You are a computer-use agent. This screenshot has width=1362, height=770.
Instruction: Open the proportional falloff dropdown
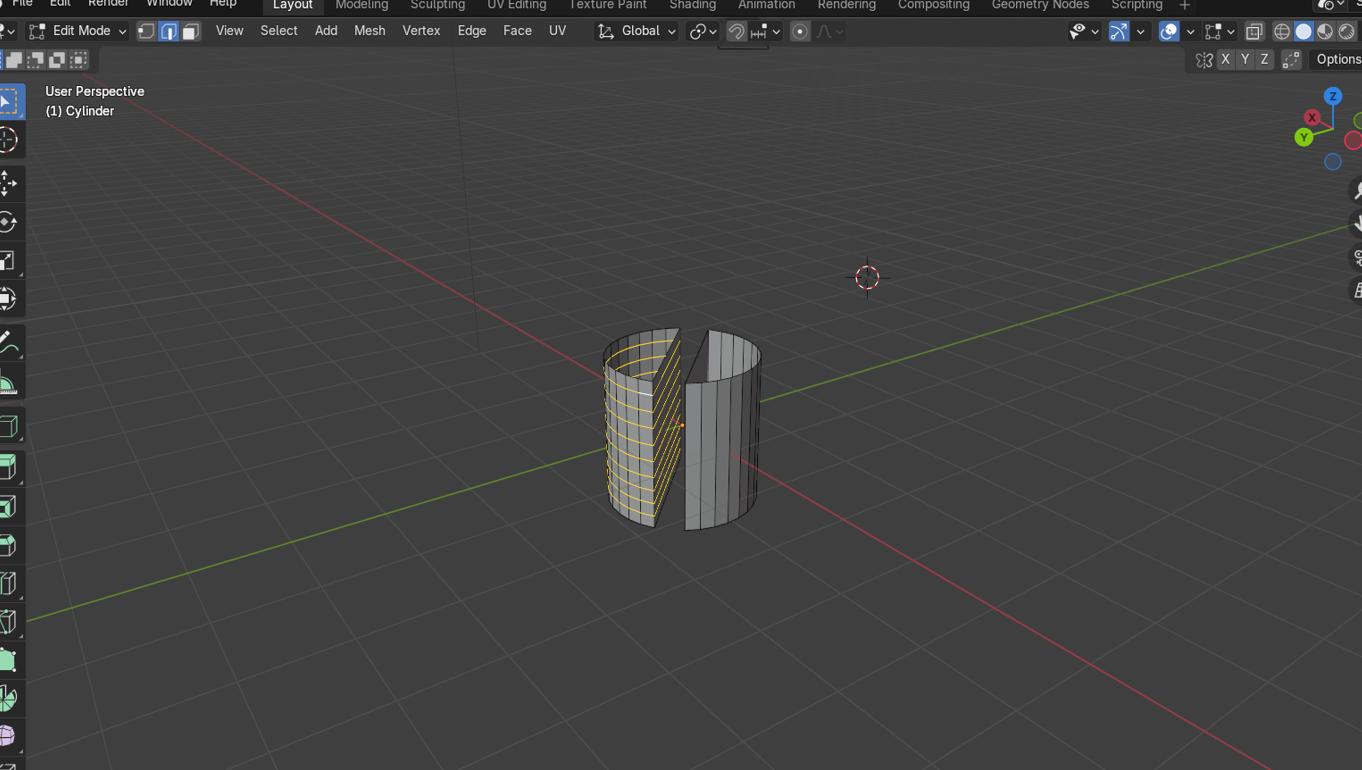(829, 31)
